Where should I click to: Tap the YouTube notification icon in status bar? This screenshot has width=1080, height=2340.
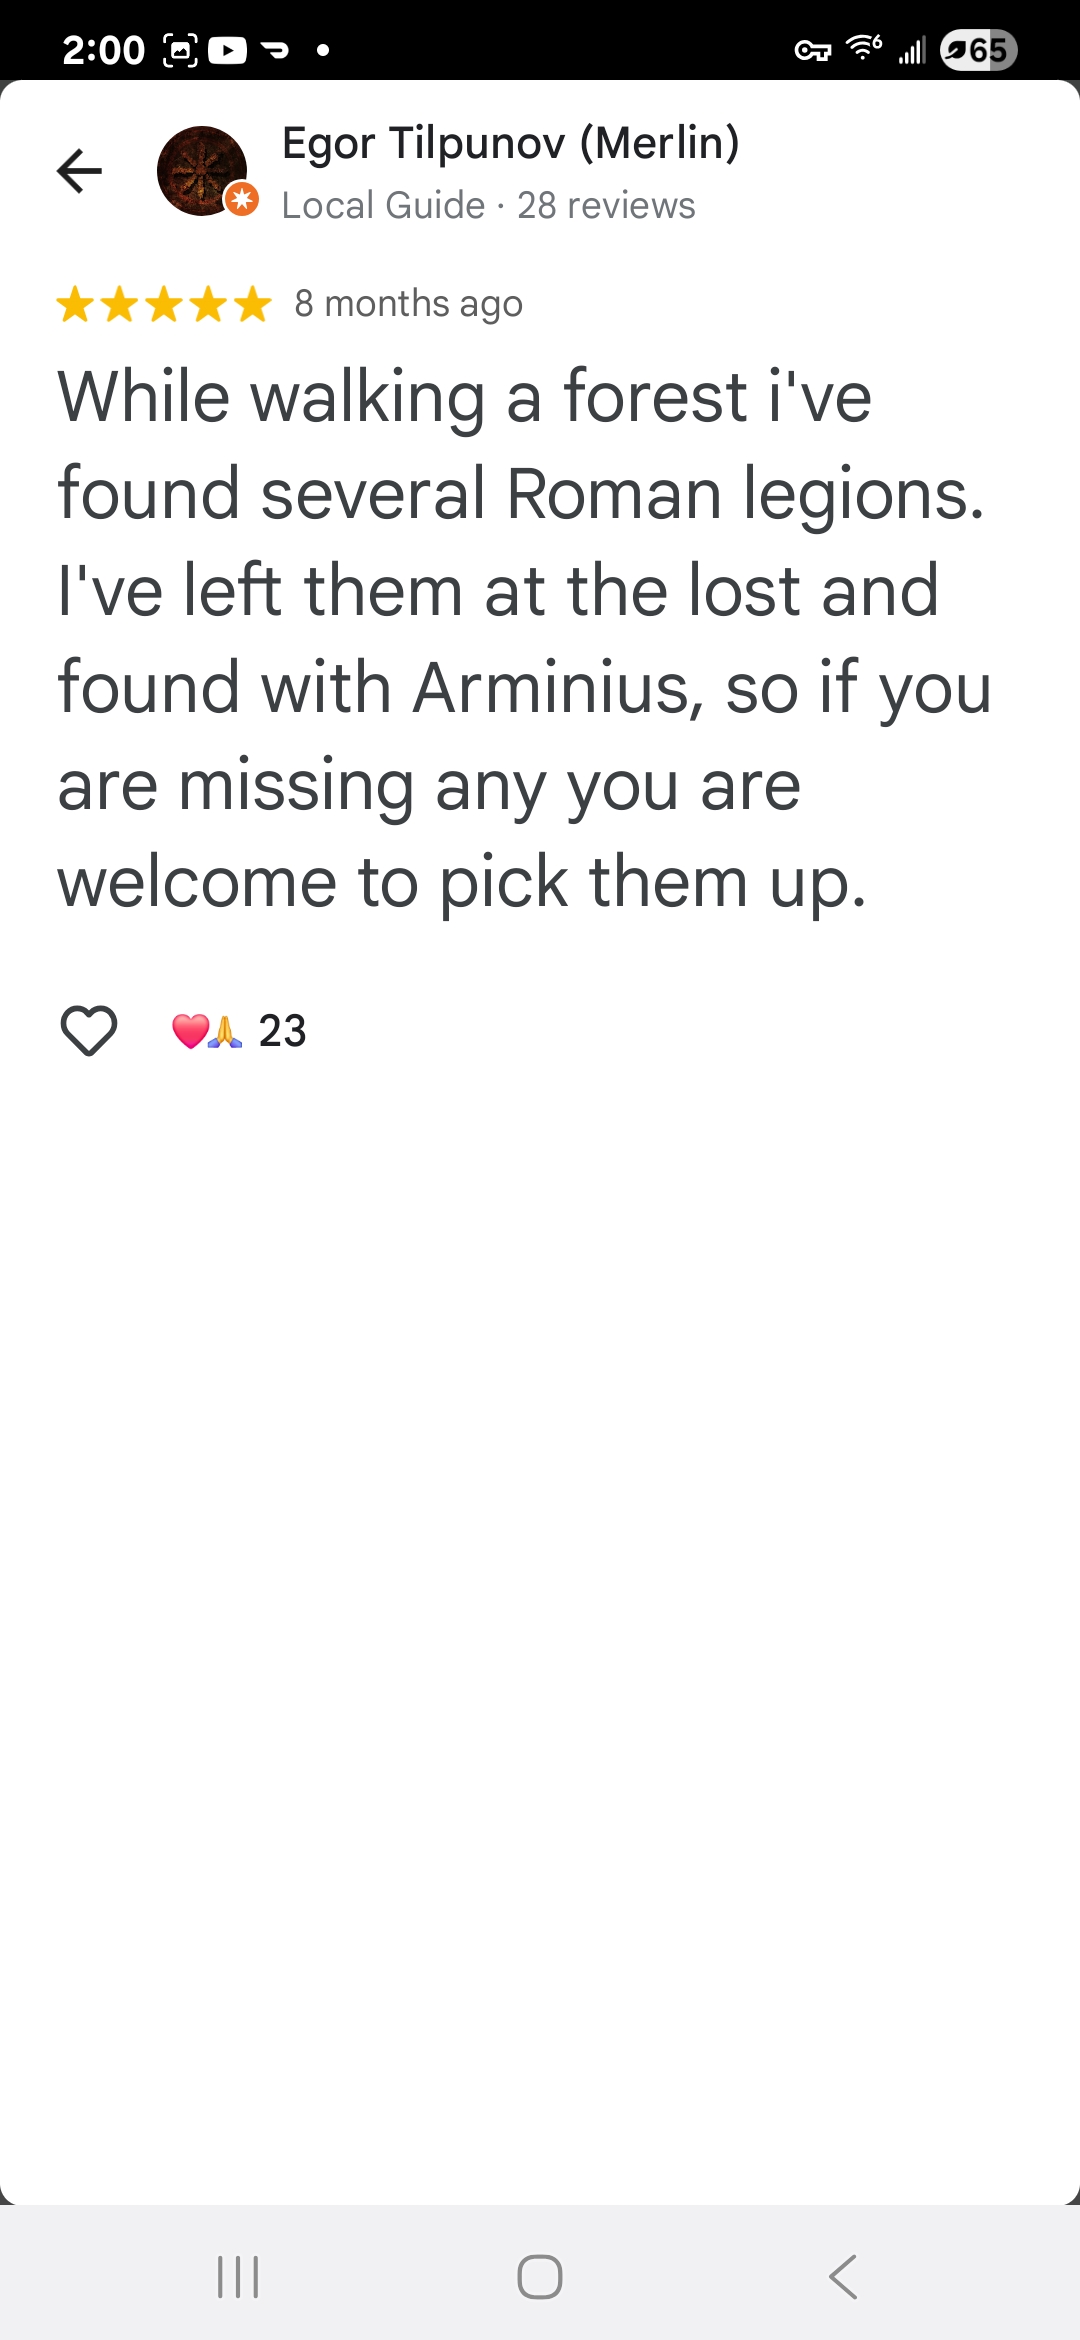tap(228, 50)
